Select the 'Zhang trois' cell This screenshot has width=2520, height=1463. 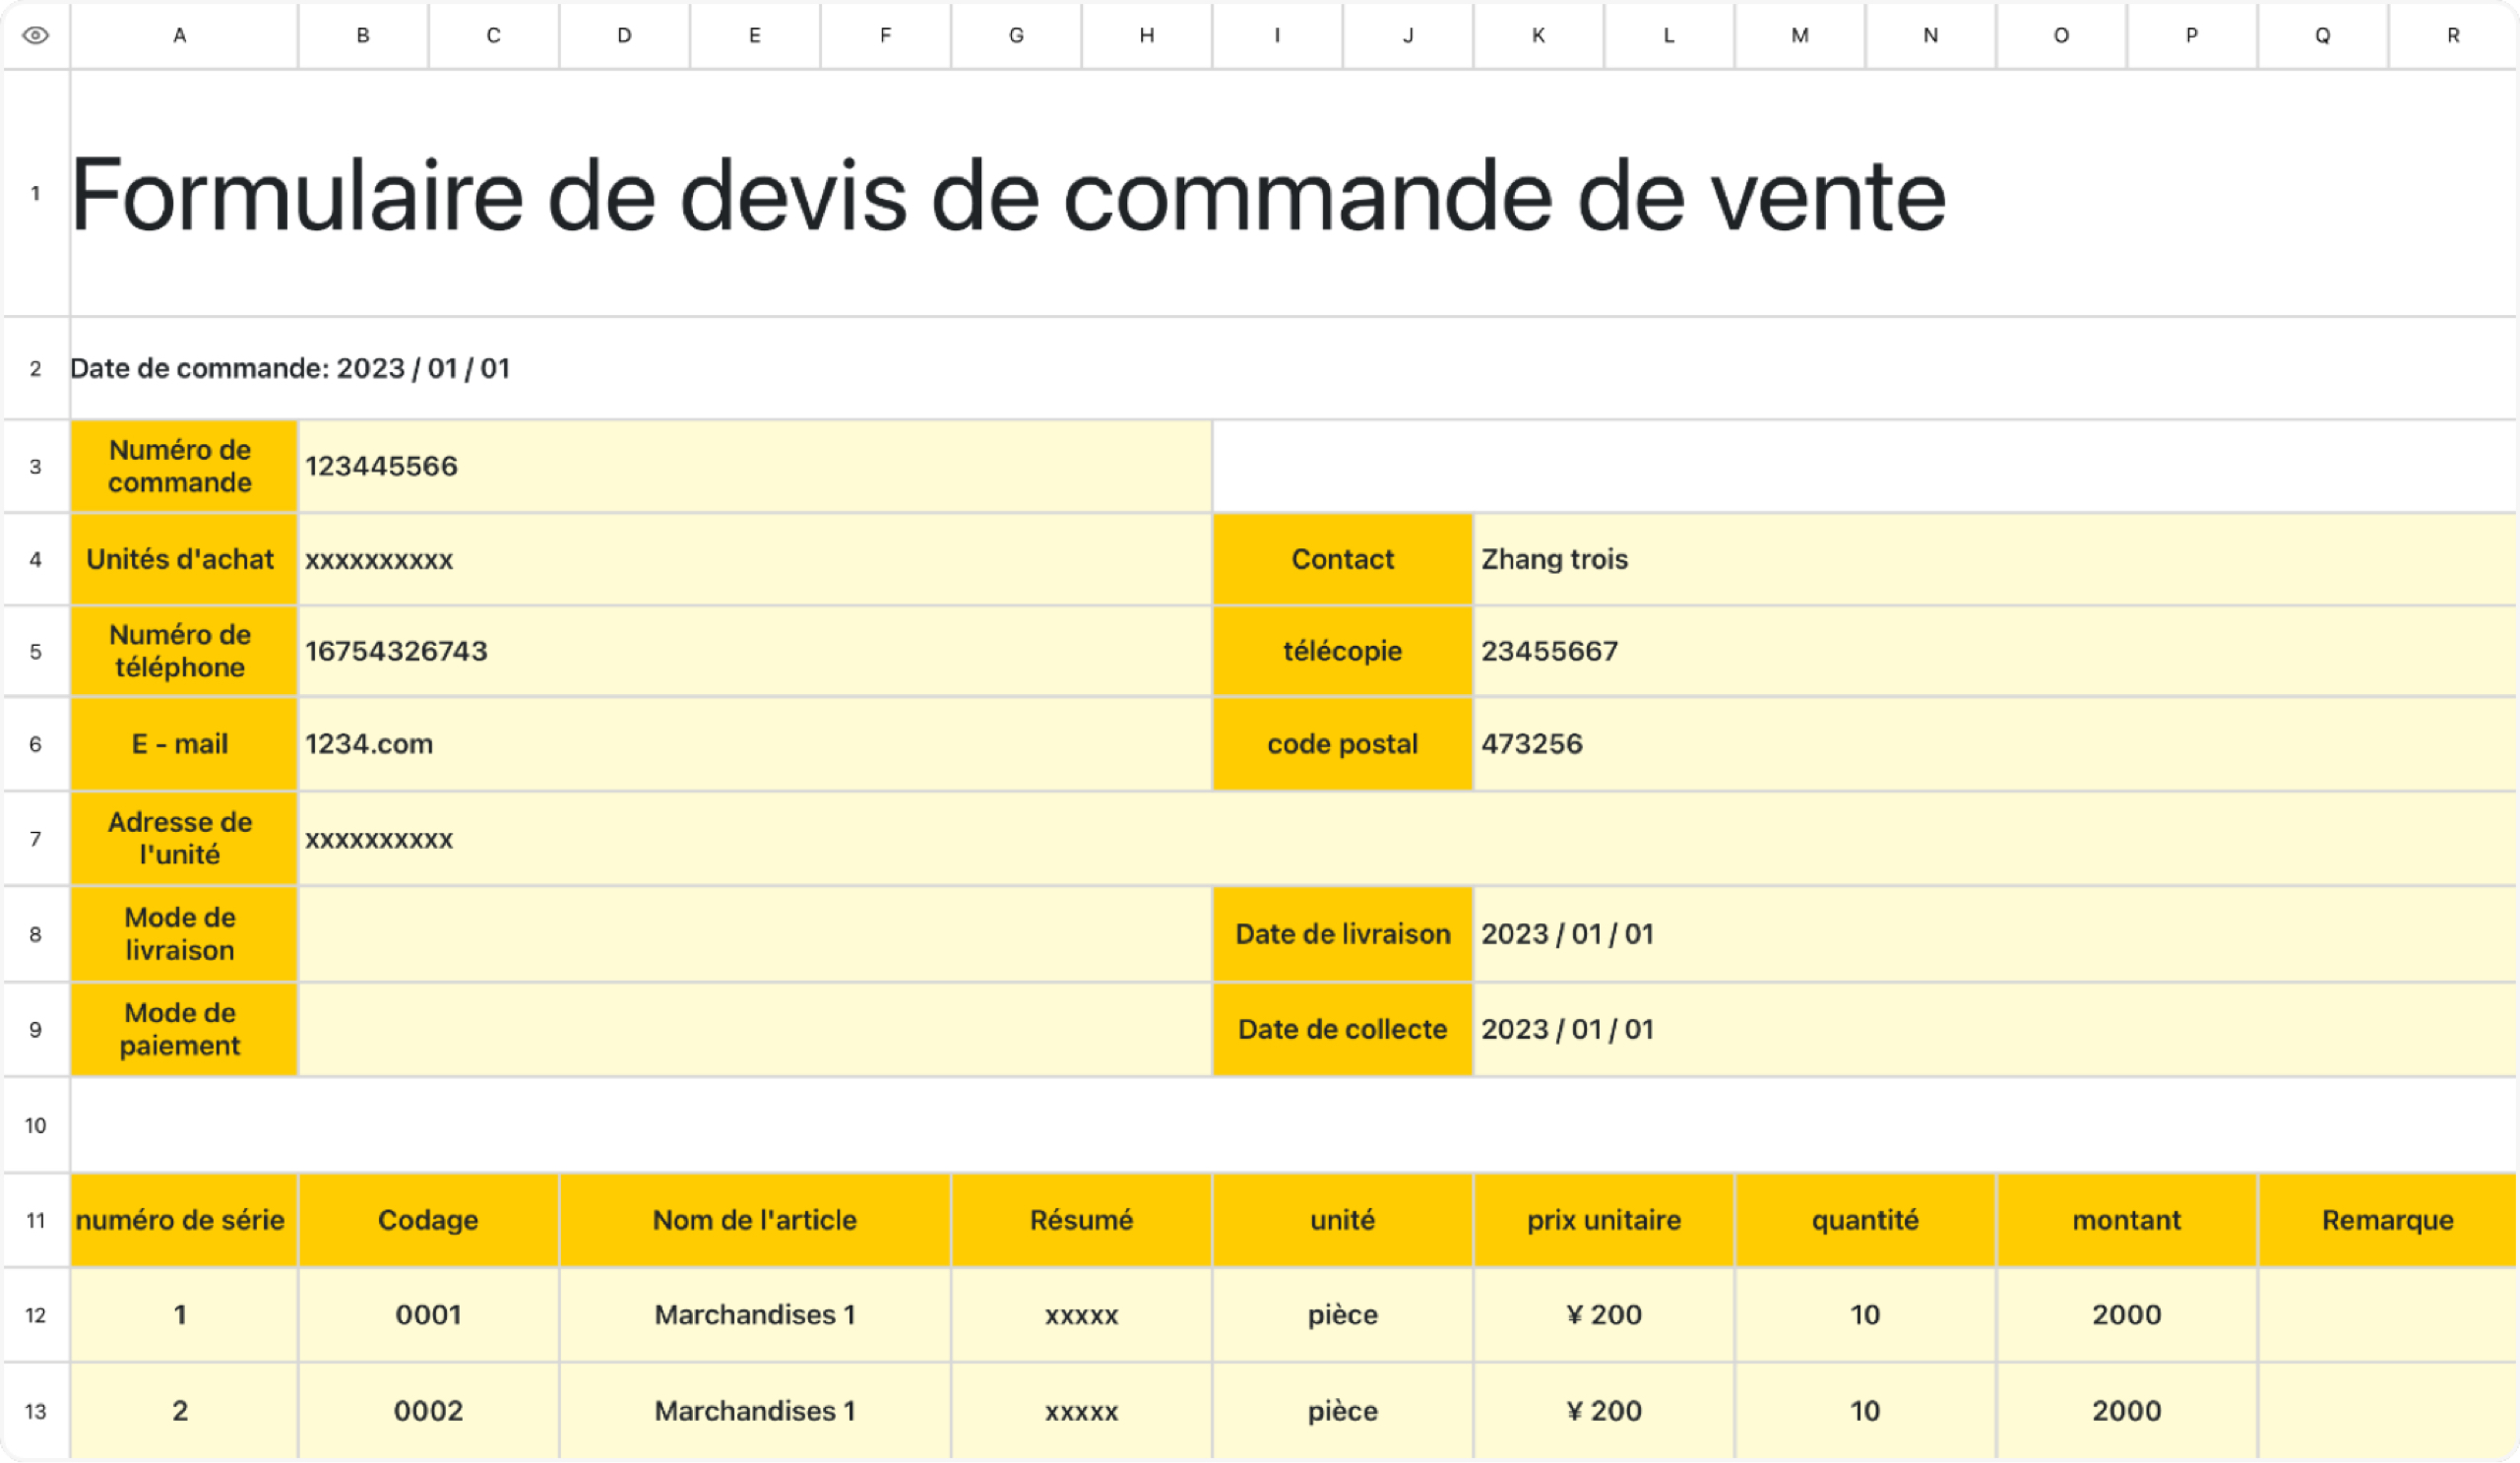tap(1995, 559)
